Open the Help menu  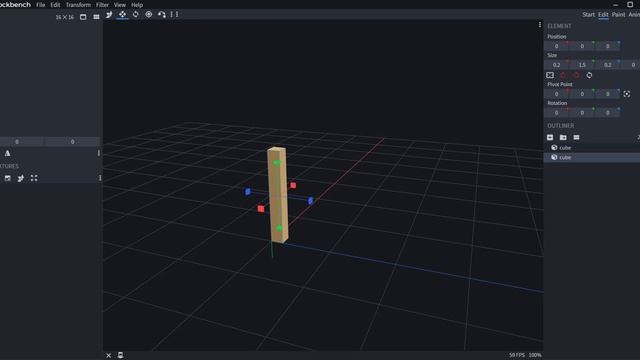137,5
